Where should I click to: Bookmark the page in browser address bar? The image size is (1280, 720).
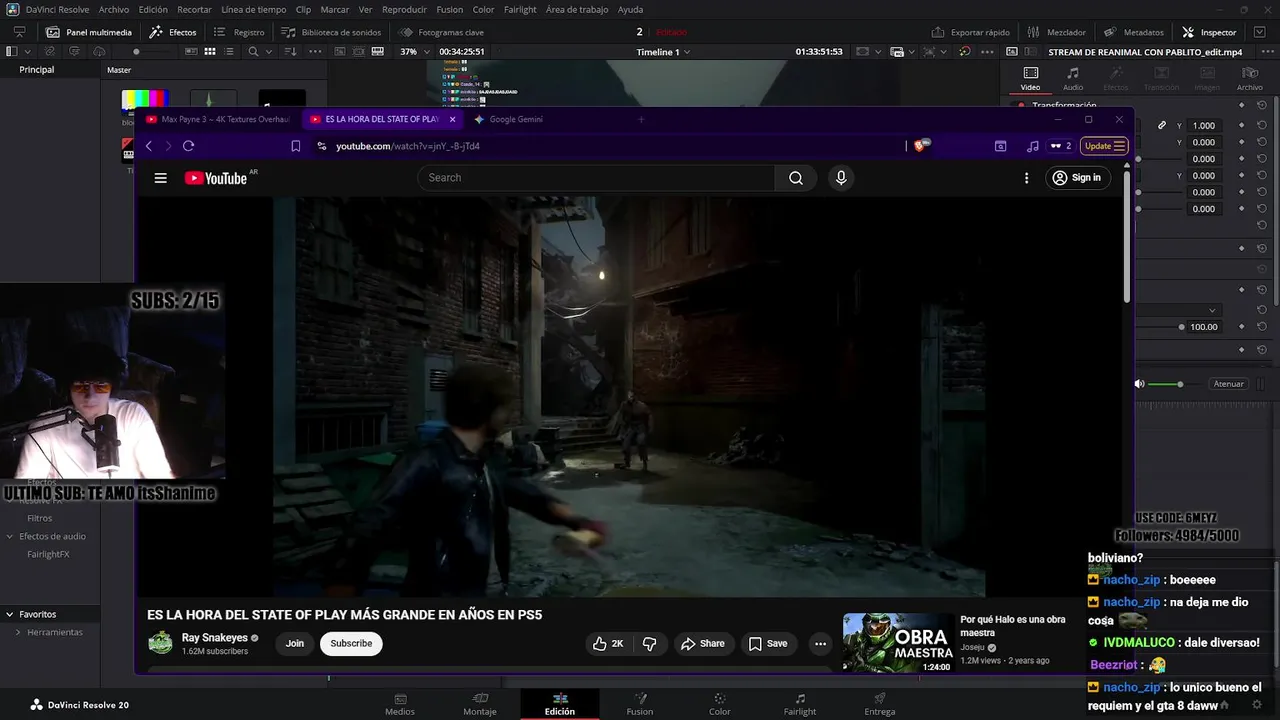[295, 146]
